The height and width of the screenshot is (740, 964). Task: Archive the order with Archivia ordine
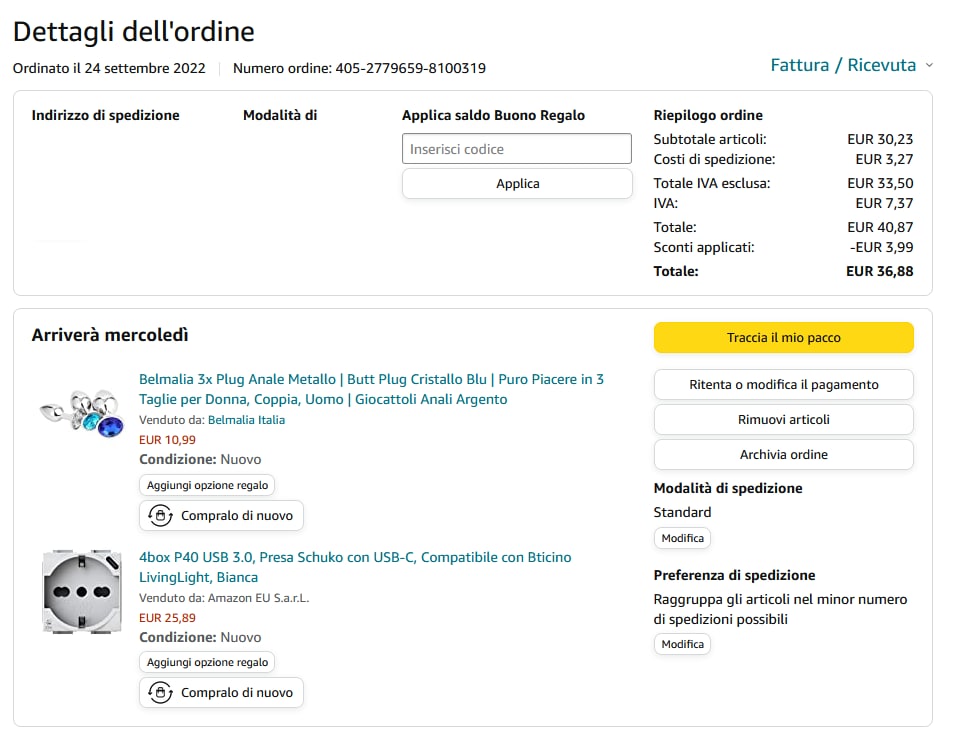[x=783, y=455]
